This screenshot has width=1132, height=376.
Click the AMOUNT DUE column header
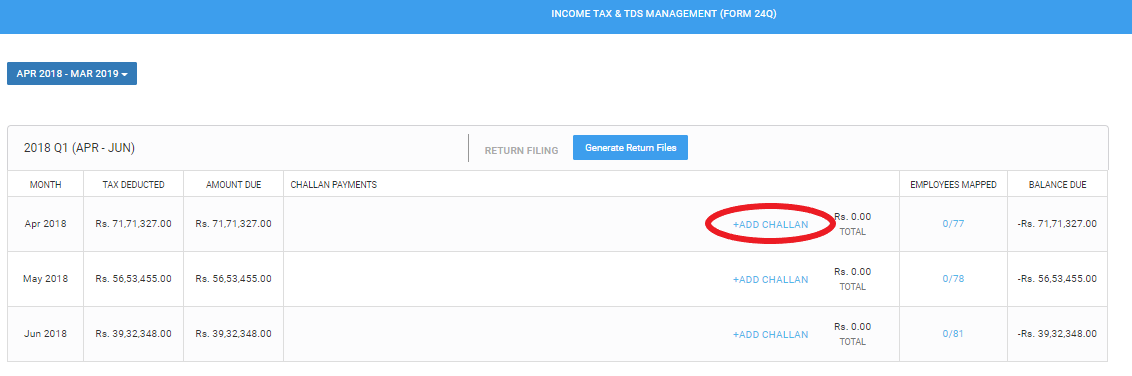pos(233,185)
